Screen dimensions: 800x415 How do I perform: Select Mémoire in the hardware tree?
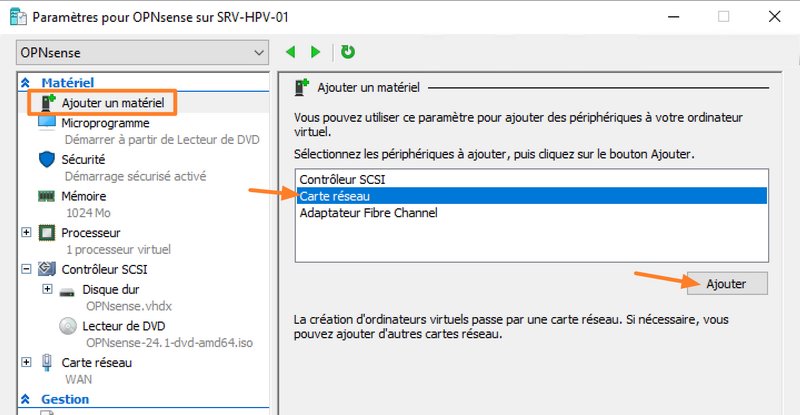coord(84,197)
